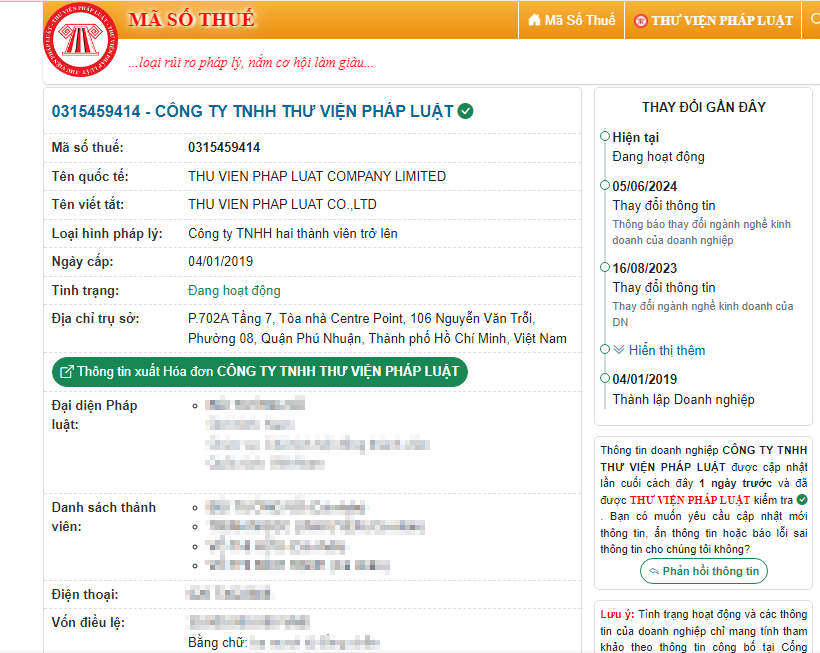820x653 pixels.
Task: Select the 05/06/2024 timeline marker
Action: 605,186
